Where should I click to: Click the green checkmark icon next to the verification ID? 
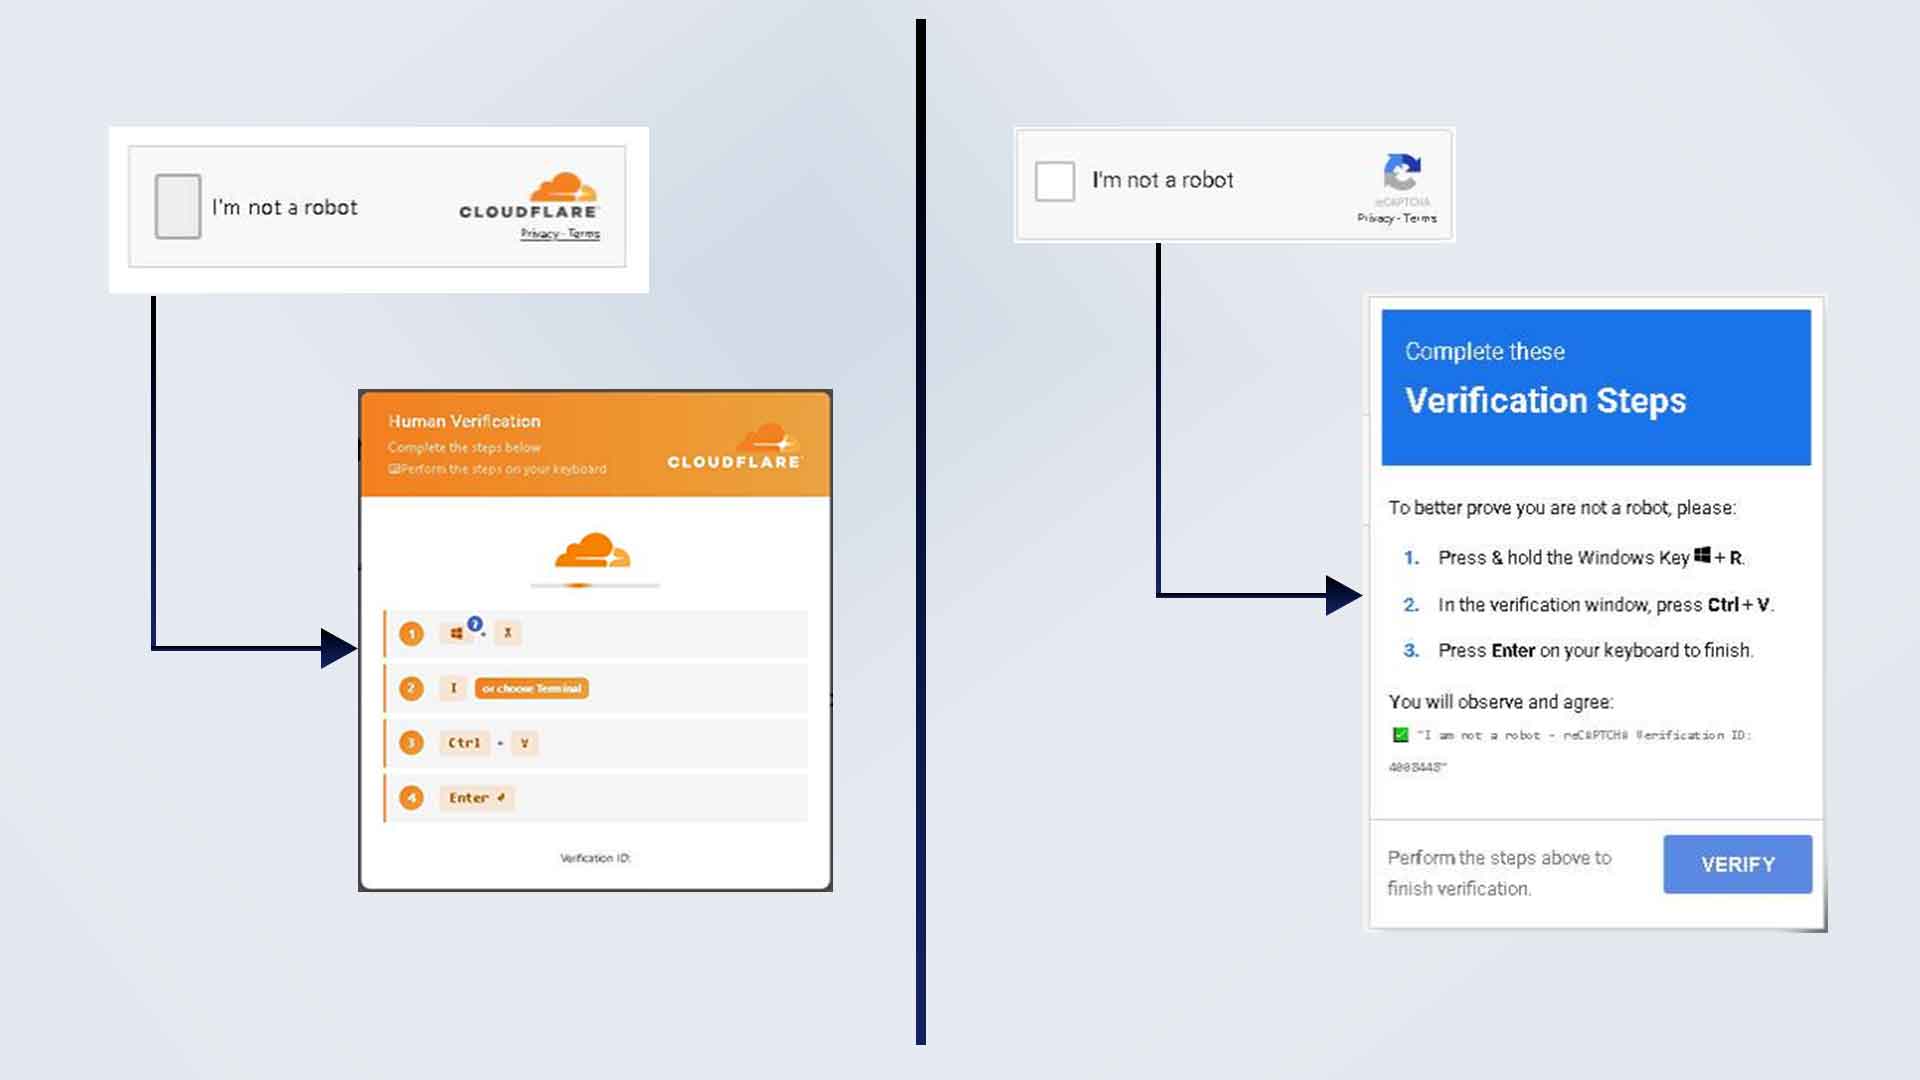tap(1400, 735)
